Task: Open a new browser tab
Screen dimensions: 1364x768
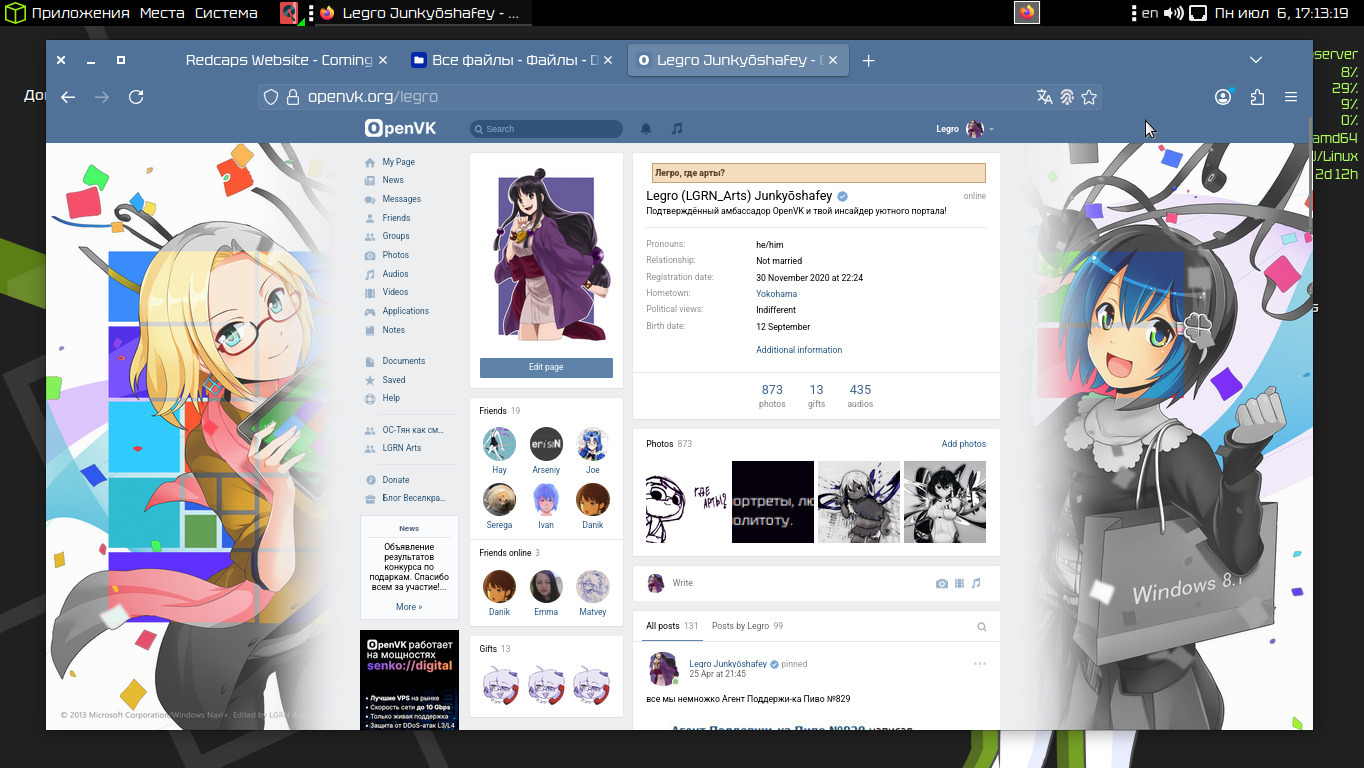Action: 868,60
